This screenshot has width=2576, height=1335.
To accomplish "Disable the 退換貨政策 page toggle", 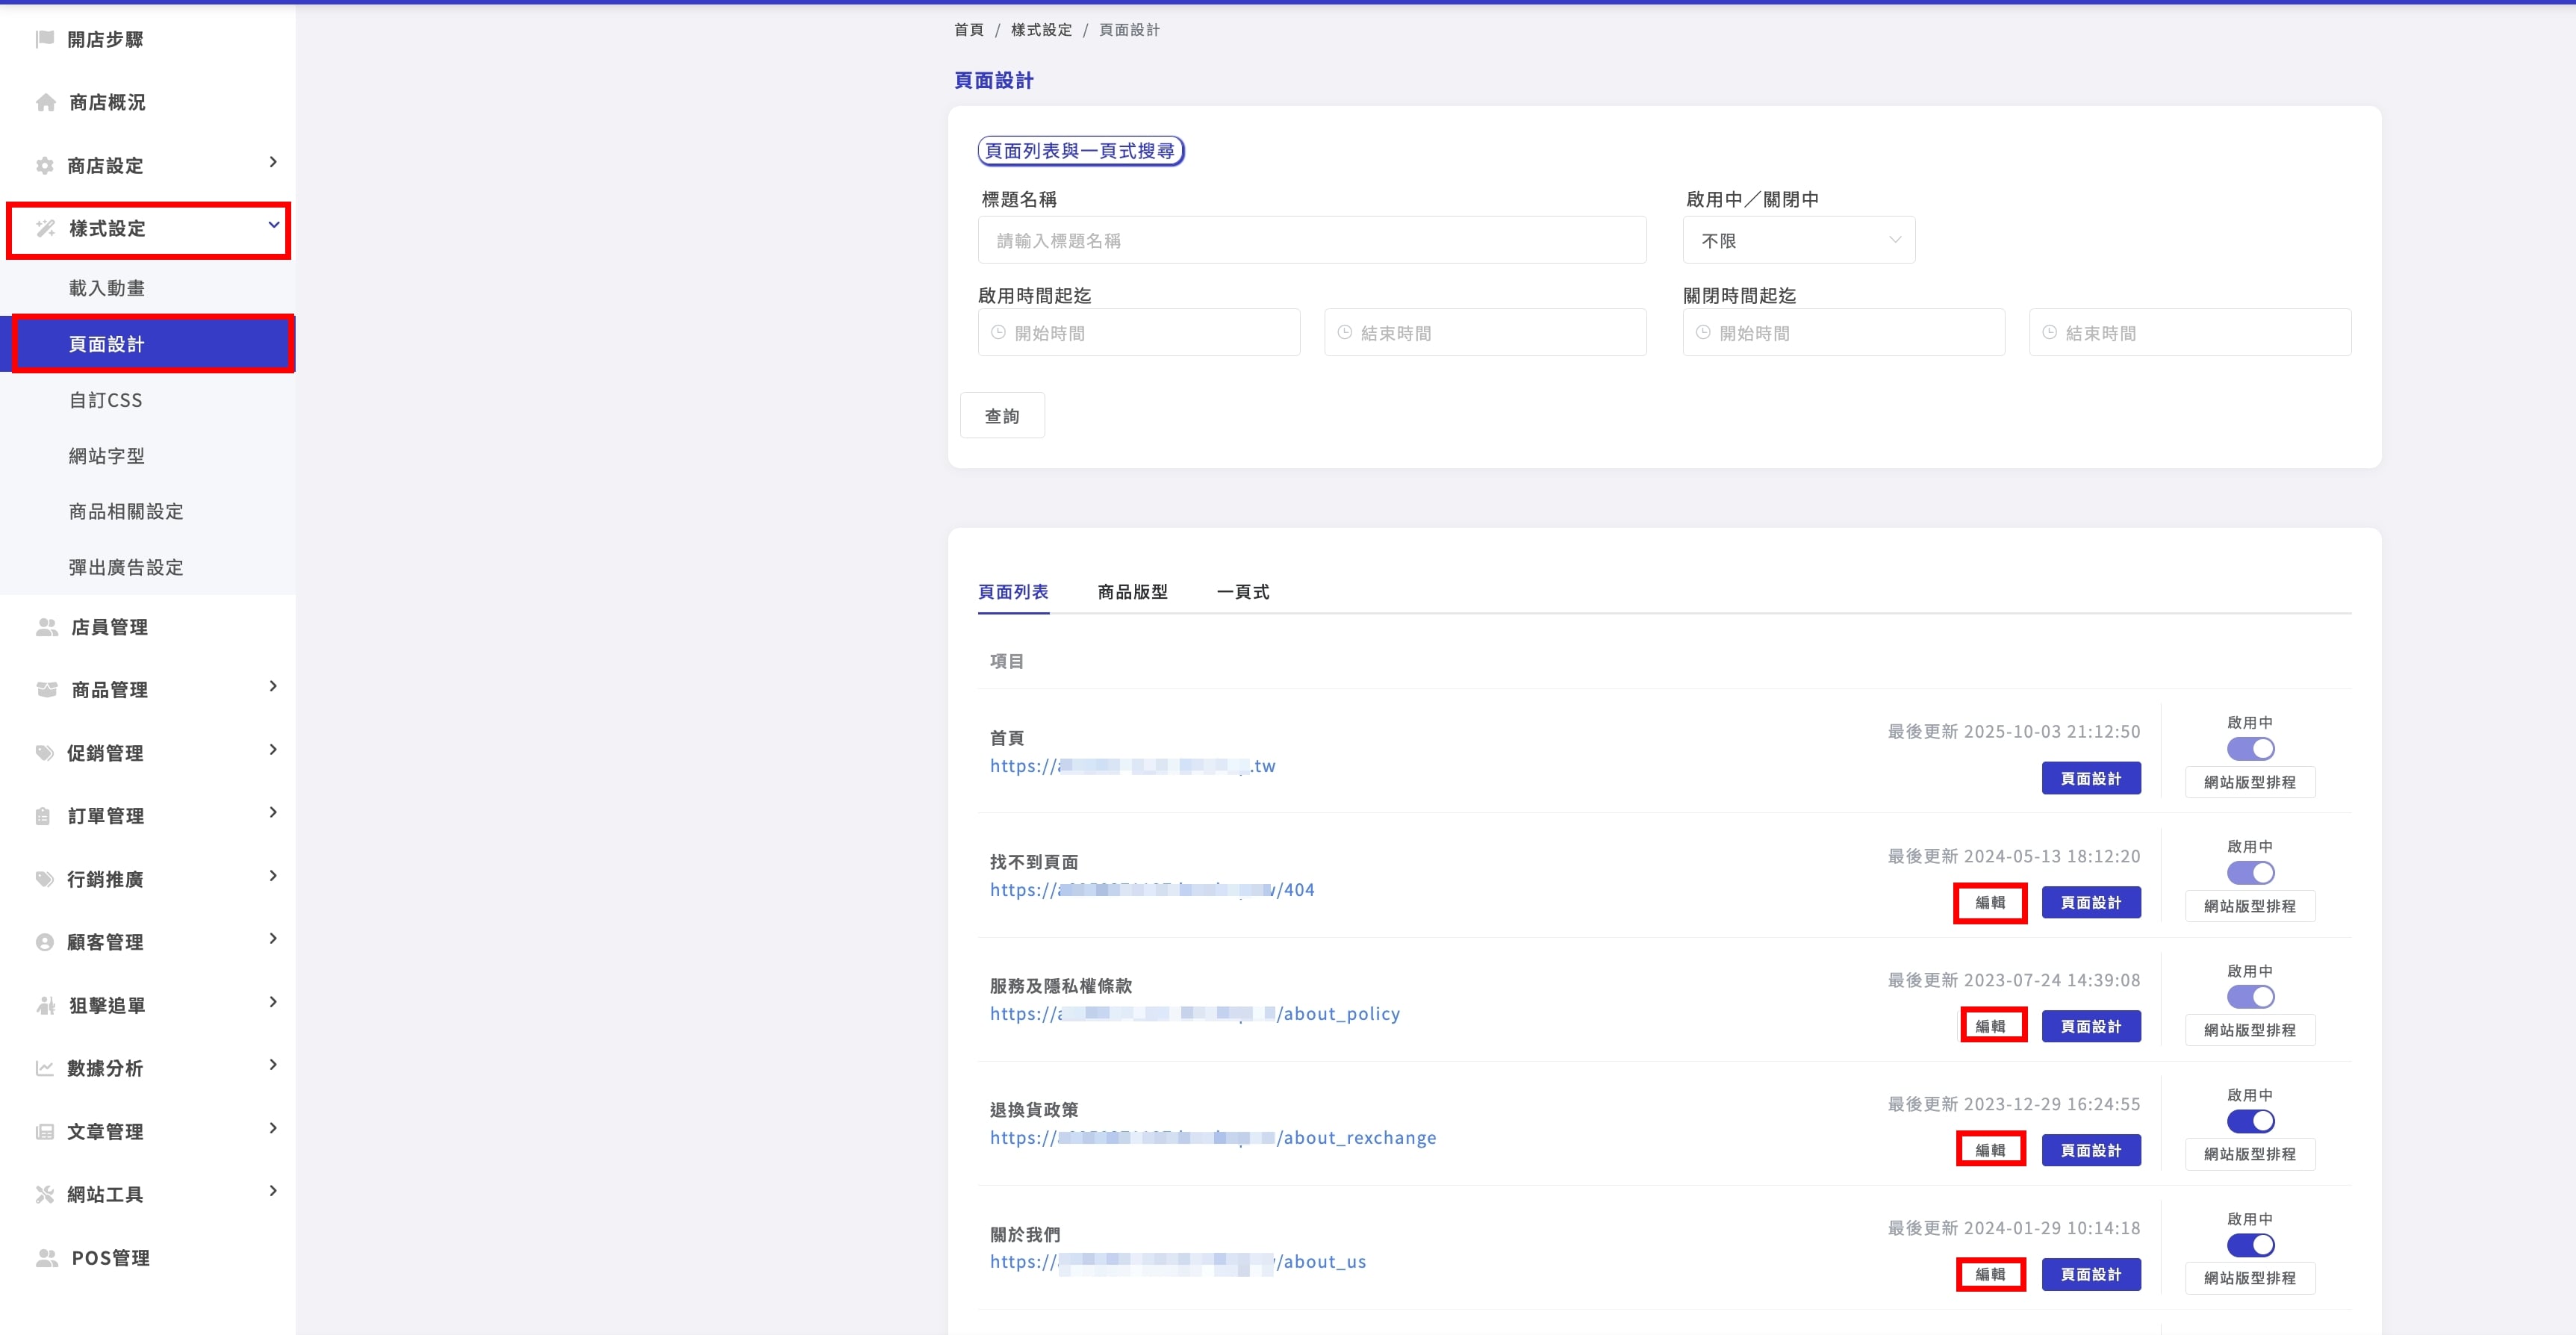I will click(x=2250, y=1121).
